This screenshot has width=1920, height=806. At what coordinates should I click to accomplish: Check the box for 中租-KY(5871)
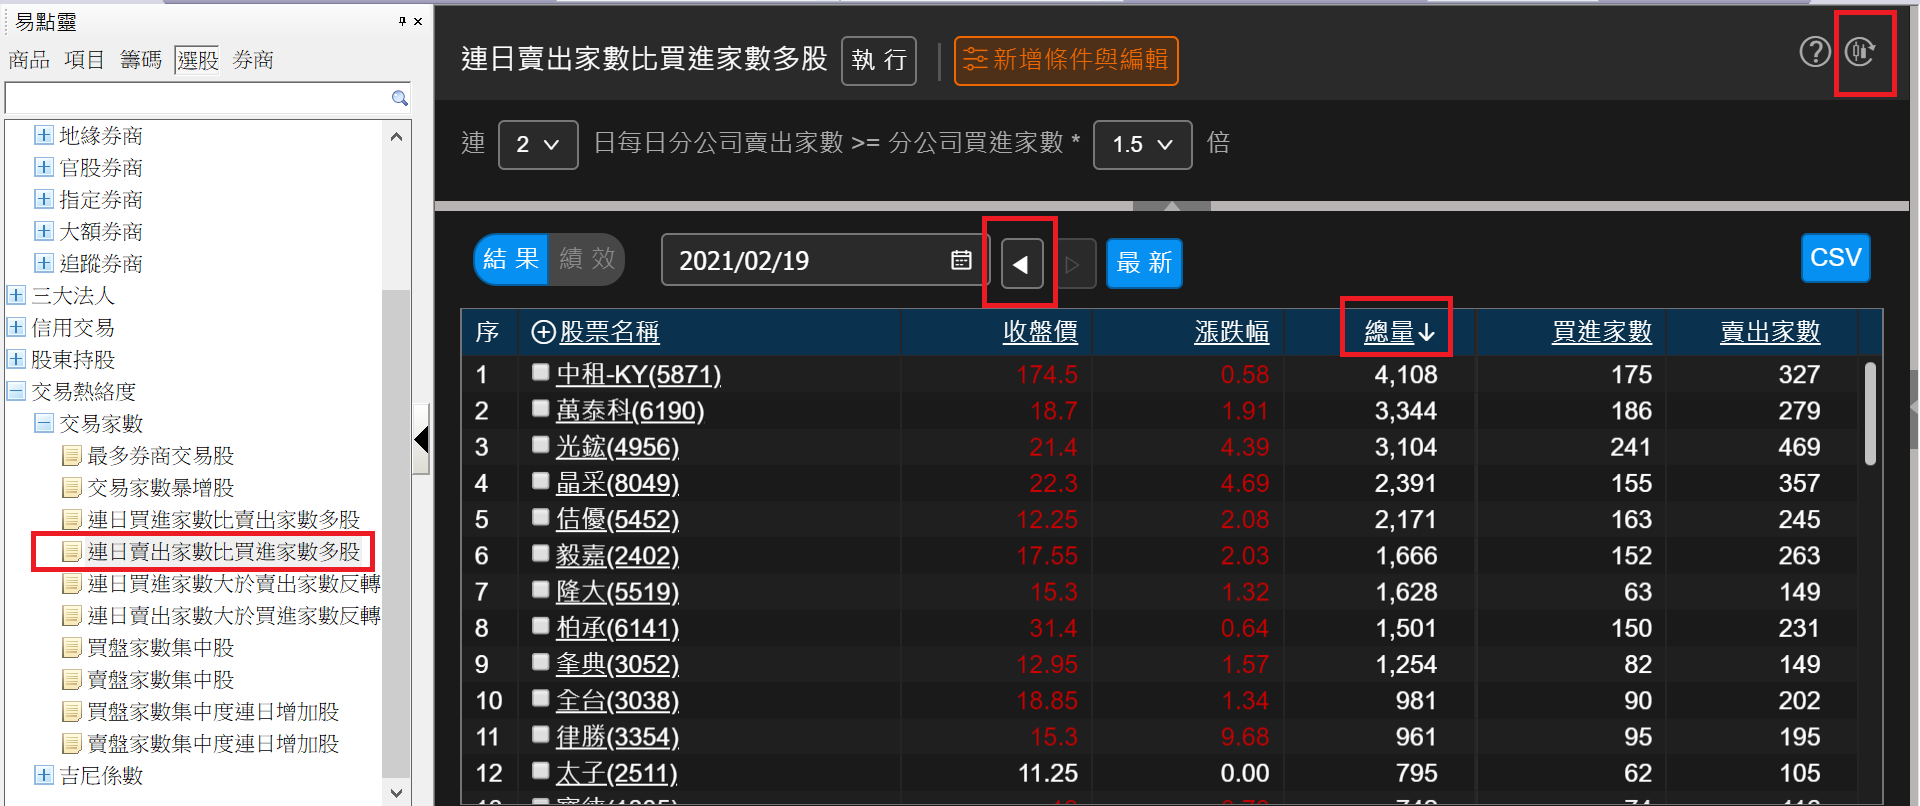(541, 373)
